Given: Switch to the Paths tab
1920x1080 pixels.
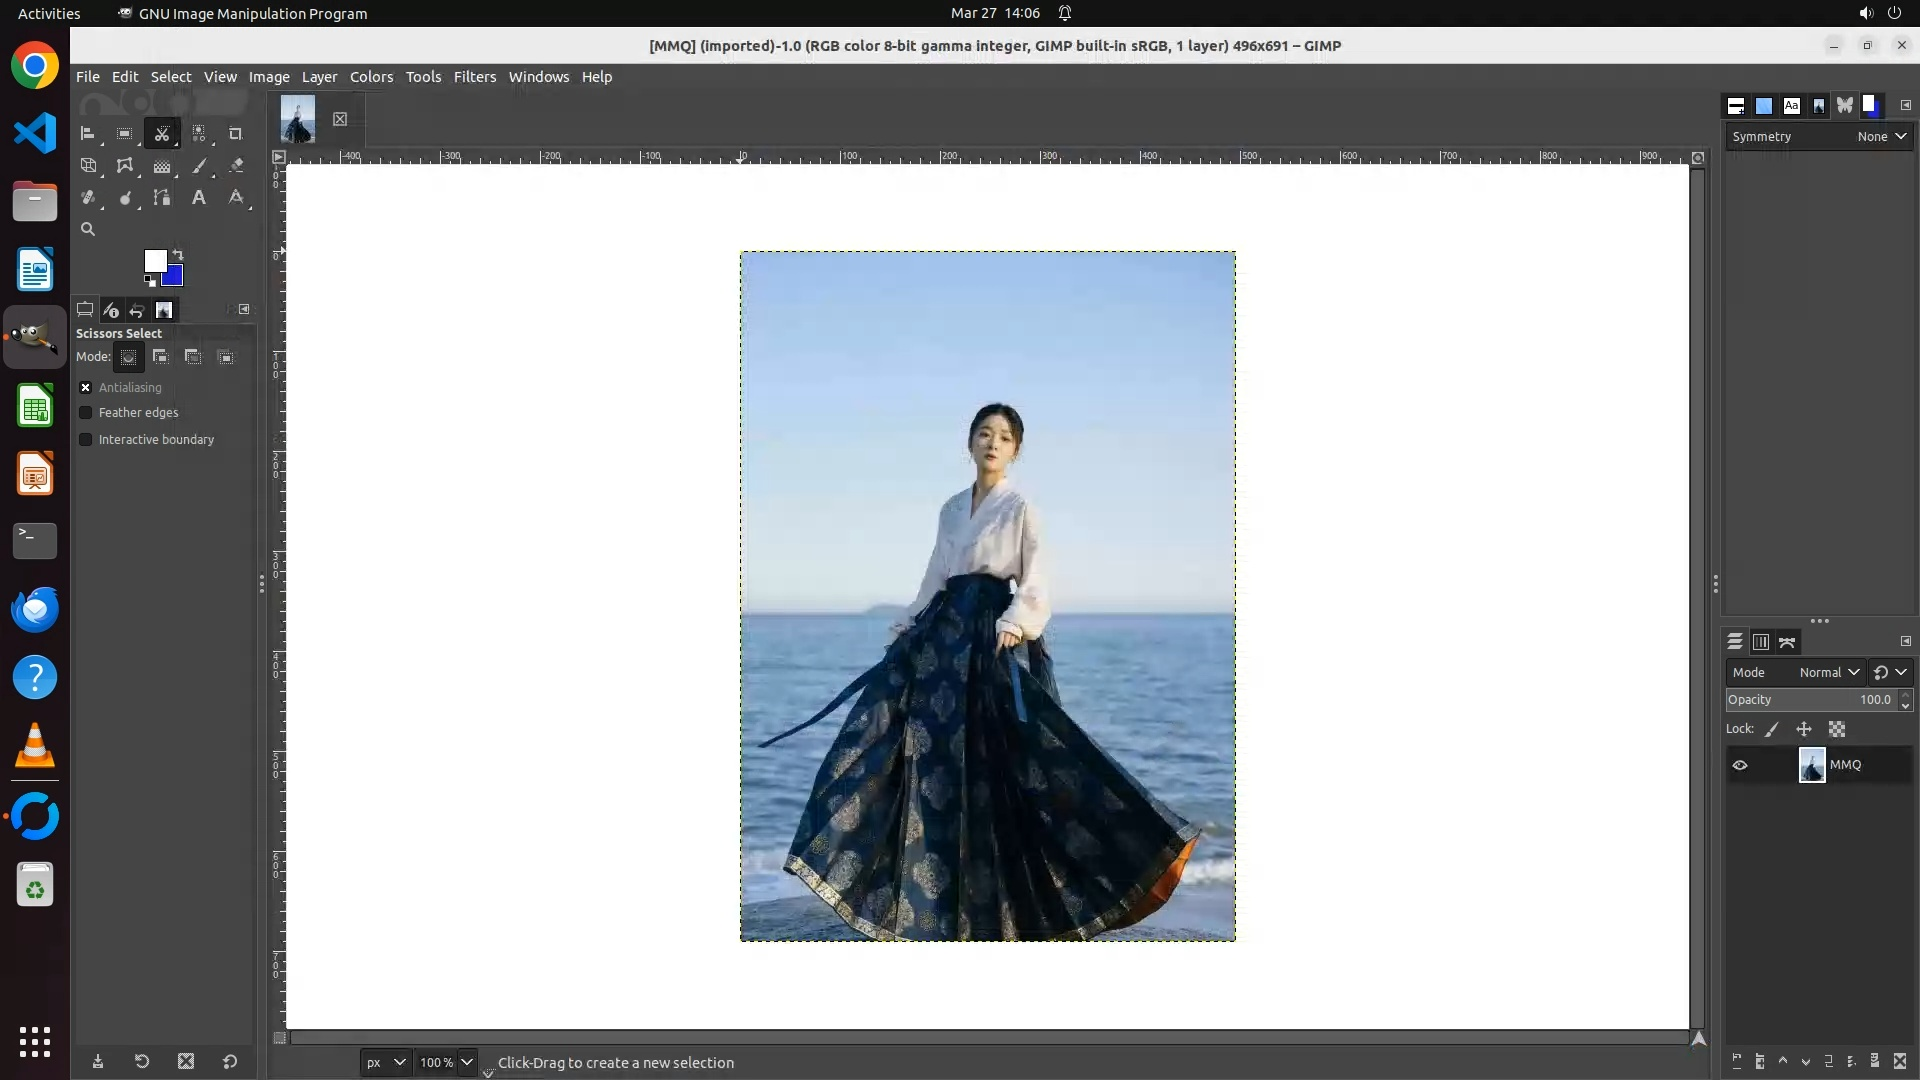Looking at the screenshot, I should click(x=1787, y=642).
